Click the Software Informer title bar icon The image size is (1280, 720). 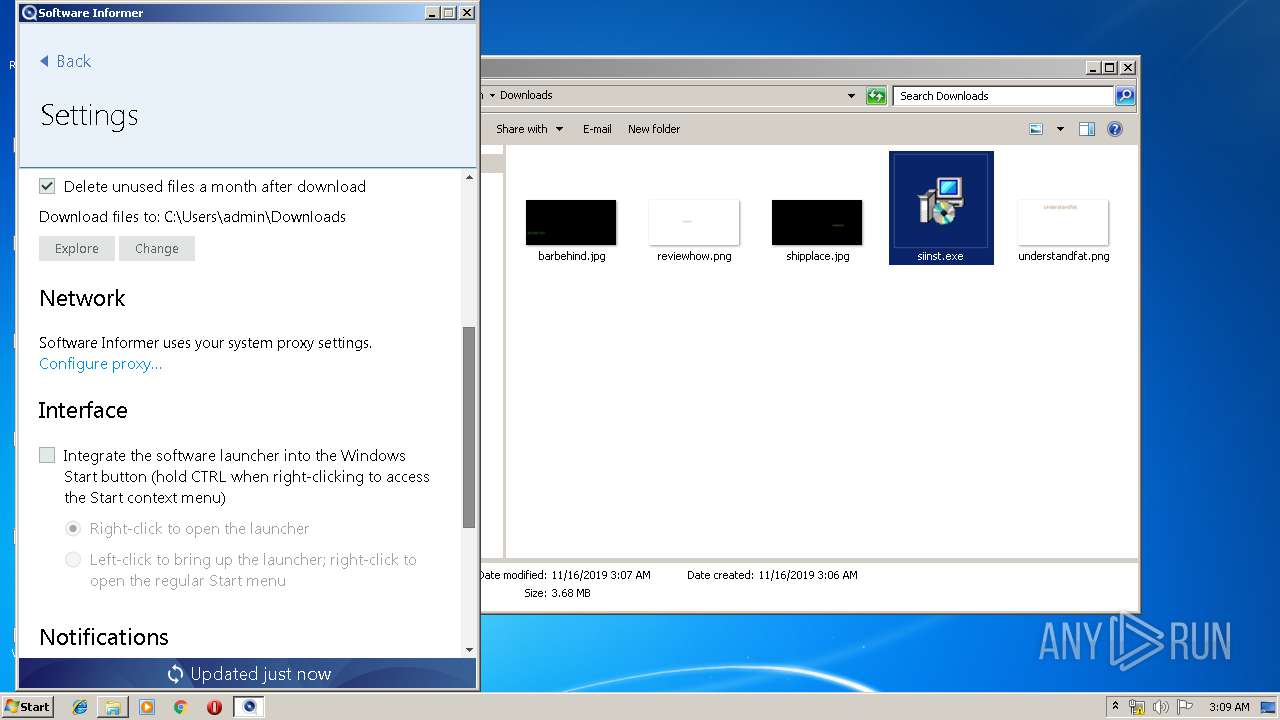coord(29,13)
